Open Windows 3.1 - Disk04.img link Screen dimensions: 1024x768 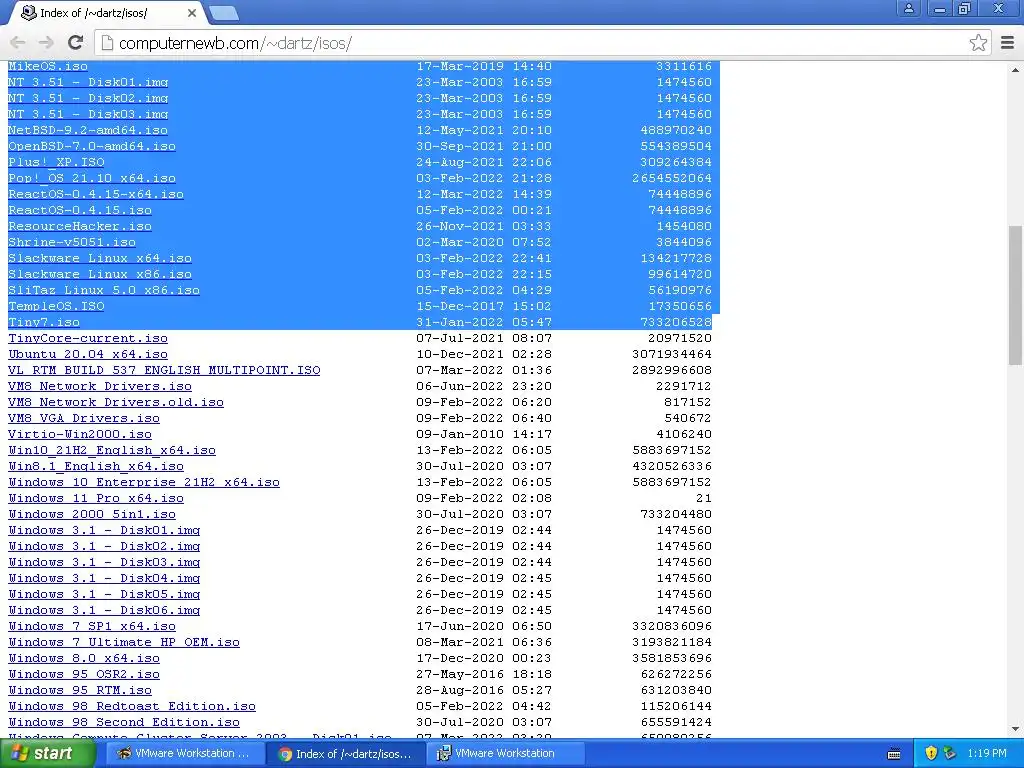click(x=104, y=578)
